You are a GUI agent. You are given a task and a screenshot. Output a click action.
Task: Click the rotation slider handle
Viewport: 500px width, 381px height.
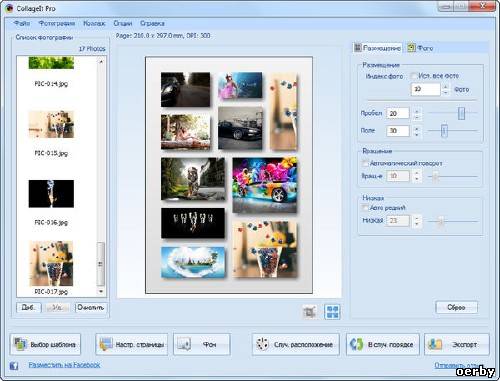(x=435, y=176)
